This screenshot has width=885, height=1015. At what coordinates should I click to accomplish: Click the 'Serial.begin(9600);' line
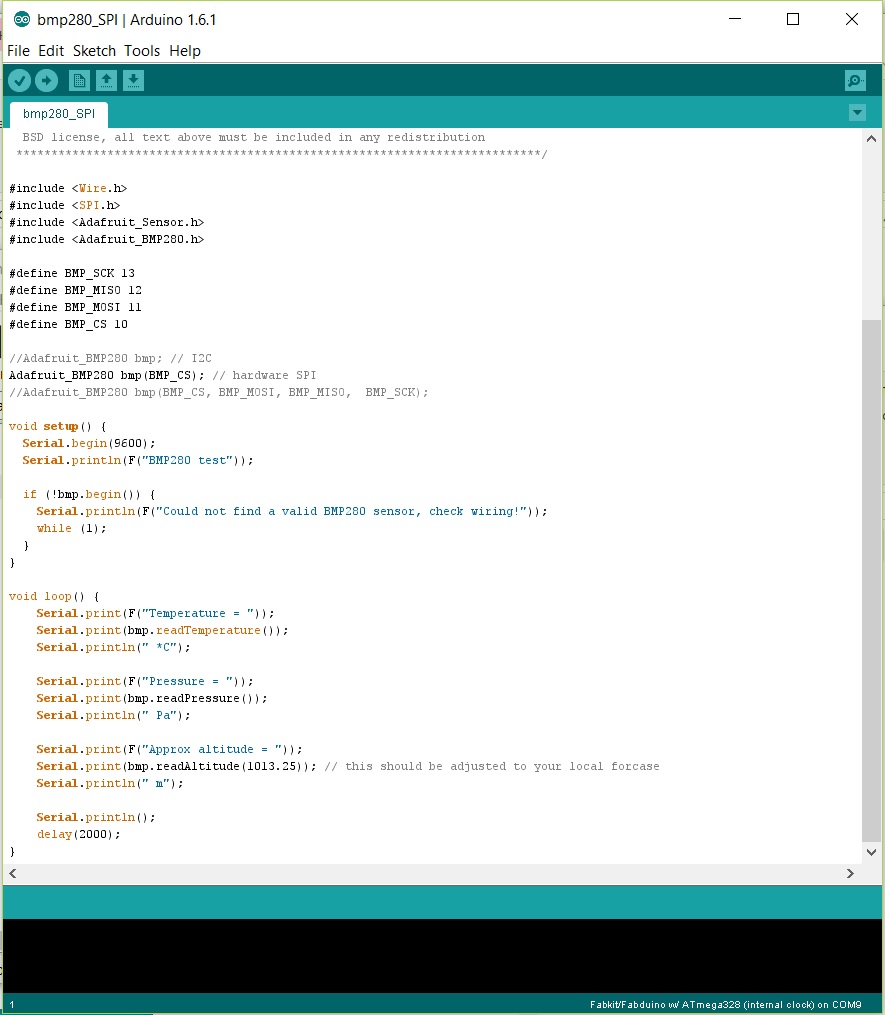coord(89,443)
